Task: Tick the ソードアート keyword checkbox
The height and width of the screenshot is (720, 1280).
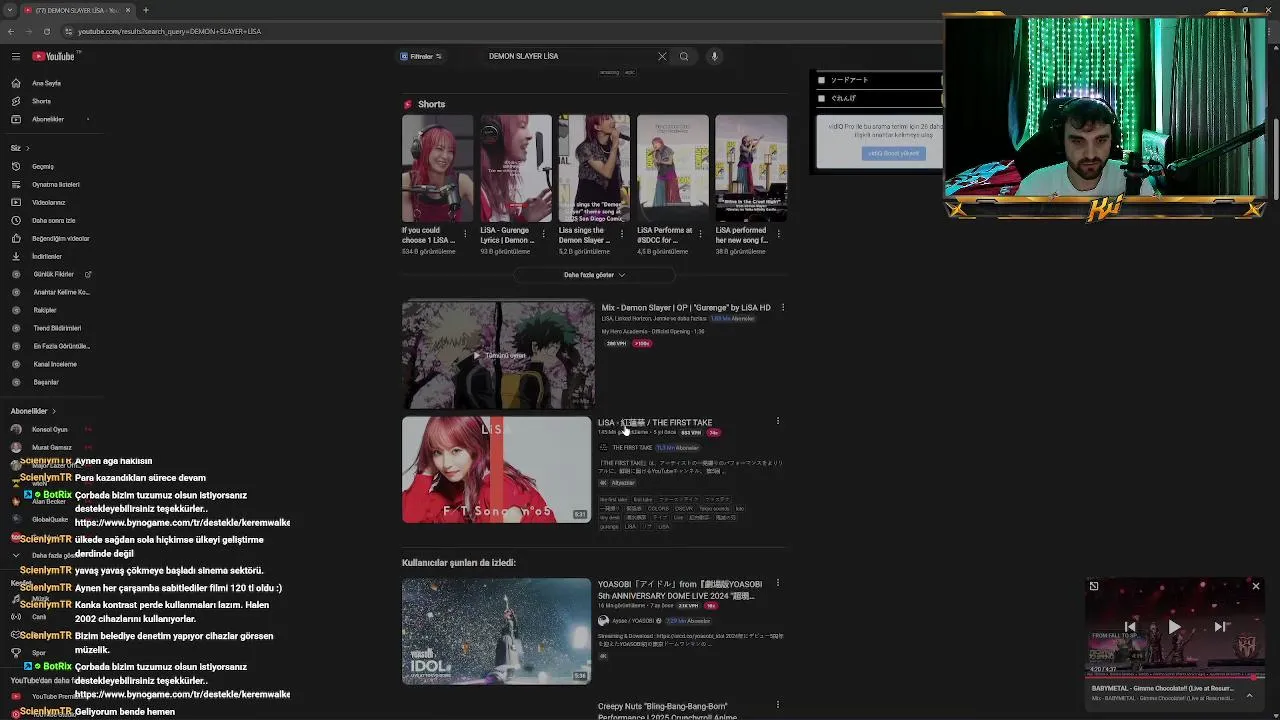Action: pos(821,80)
